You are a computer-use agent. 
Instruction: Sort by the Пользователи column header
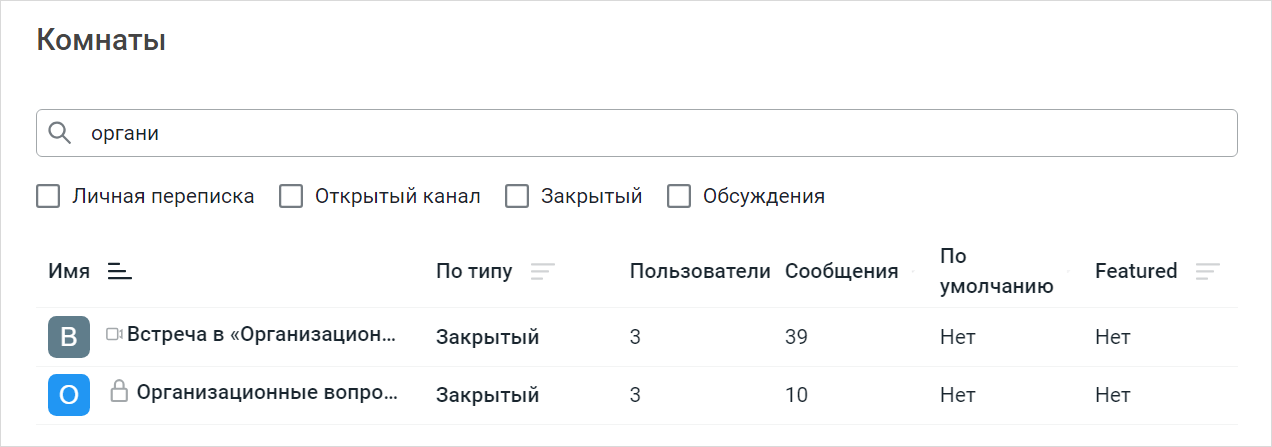699,271
